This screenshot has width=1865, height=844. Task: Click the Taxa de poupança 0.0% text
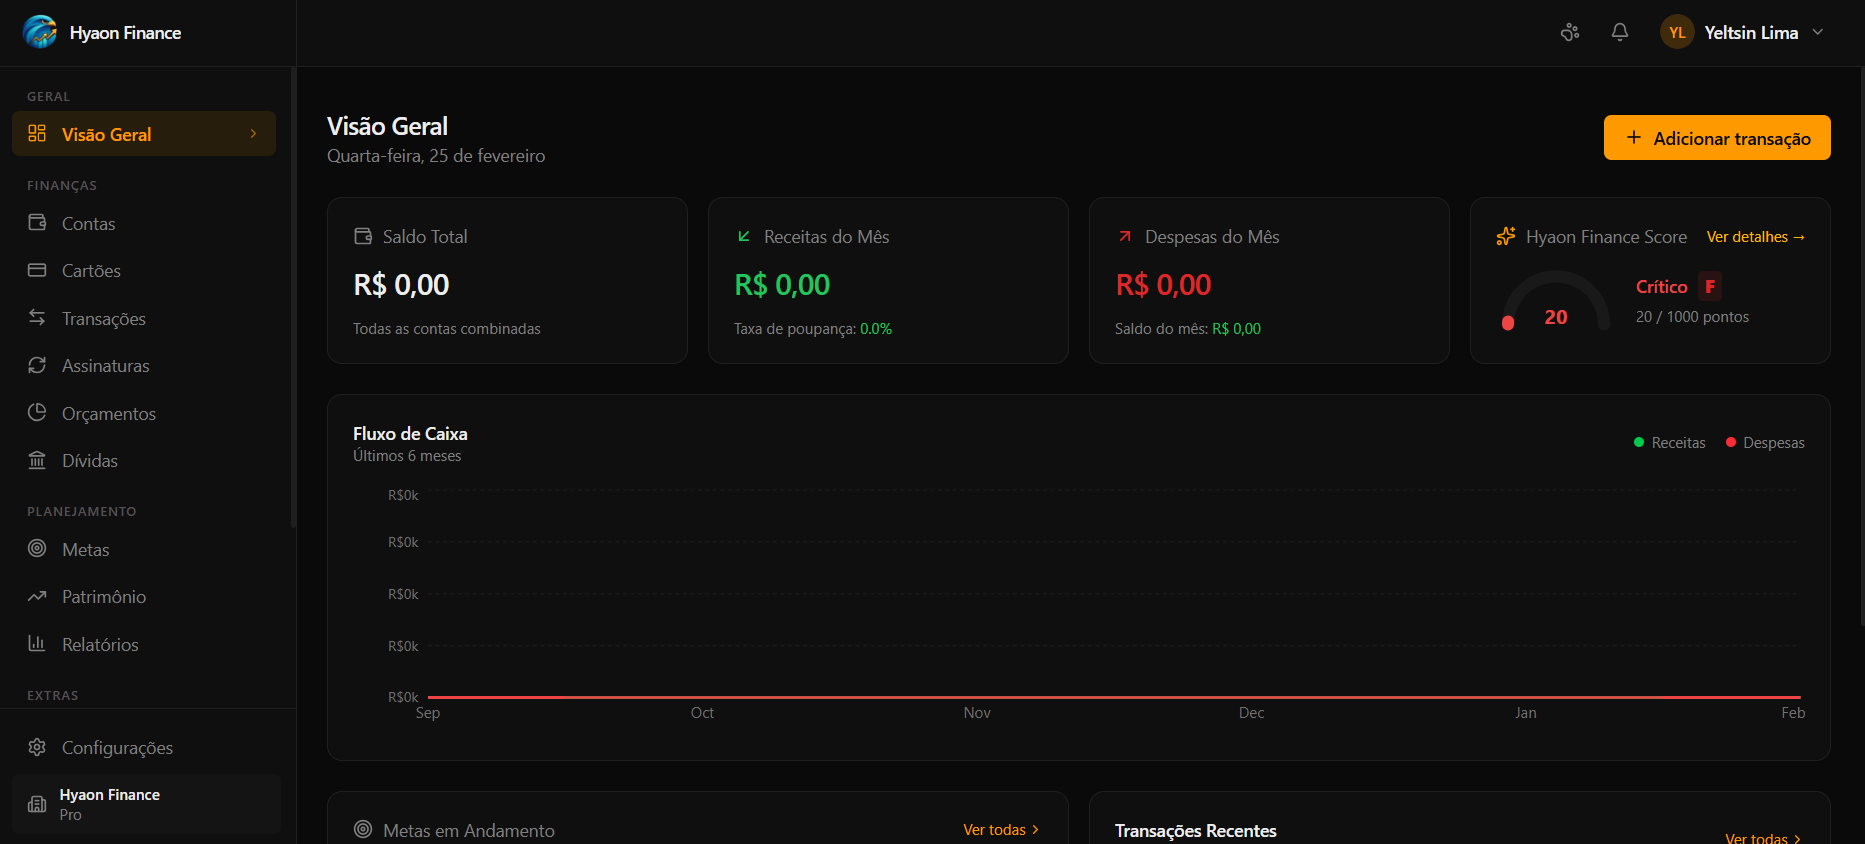[813, 329]
